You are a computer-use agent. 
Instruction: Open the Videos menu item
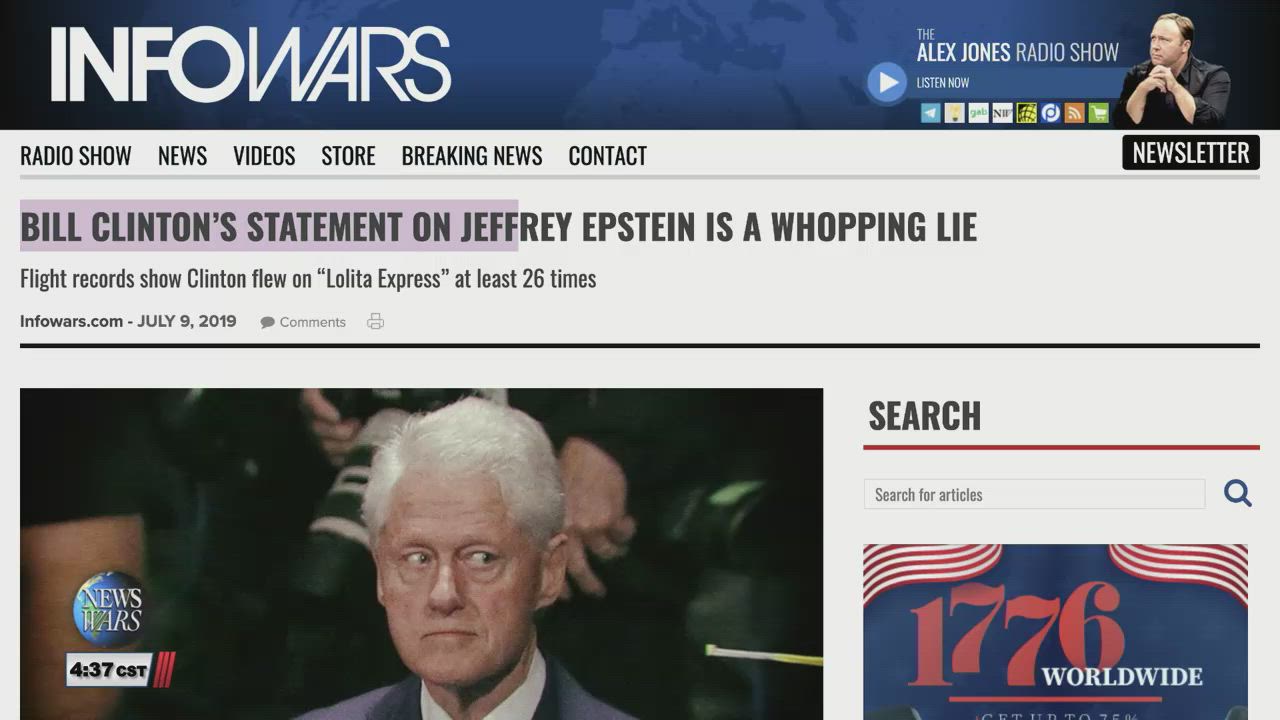pos(264,156)
